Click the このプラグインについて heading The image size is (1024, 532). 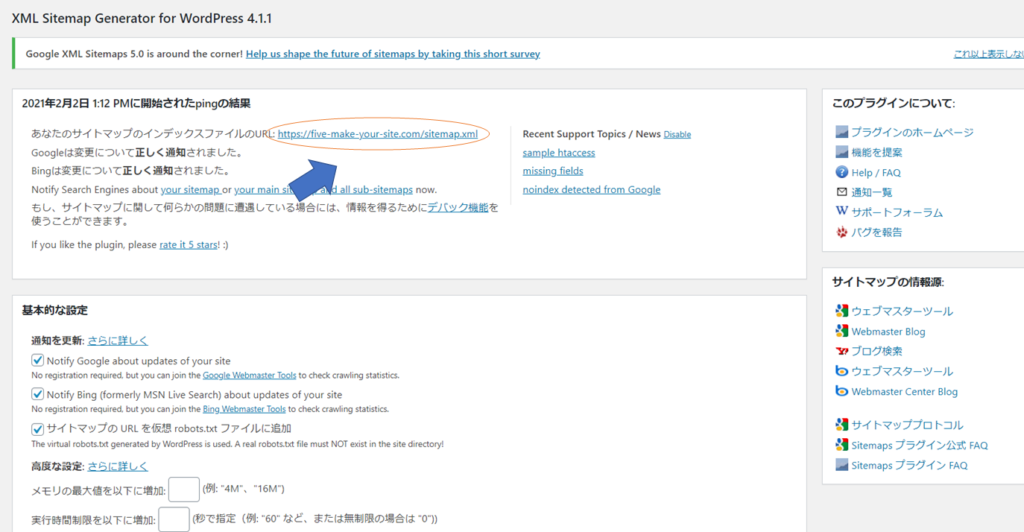click(893, 103)
